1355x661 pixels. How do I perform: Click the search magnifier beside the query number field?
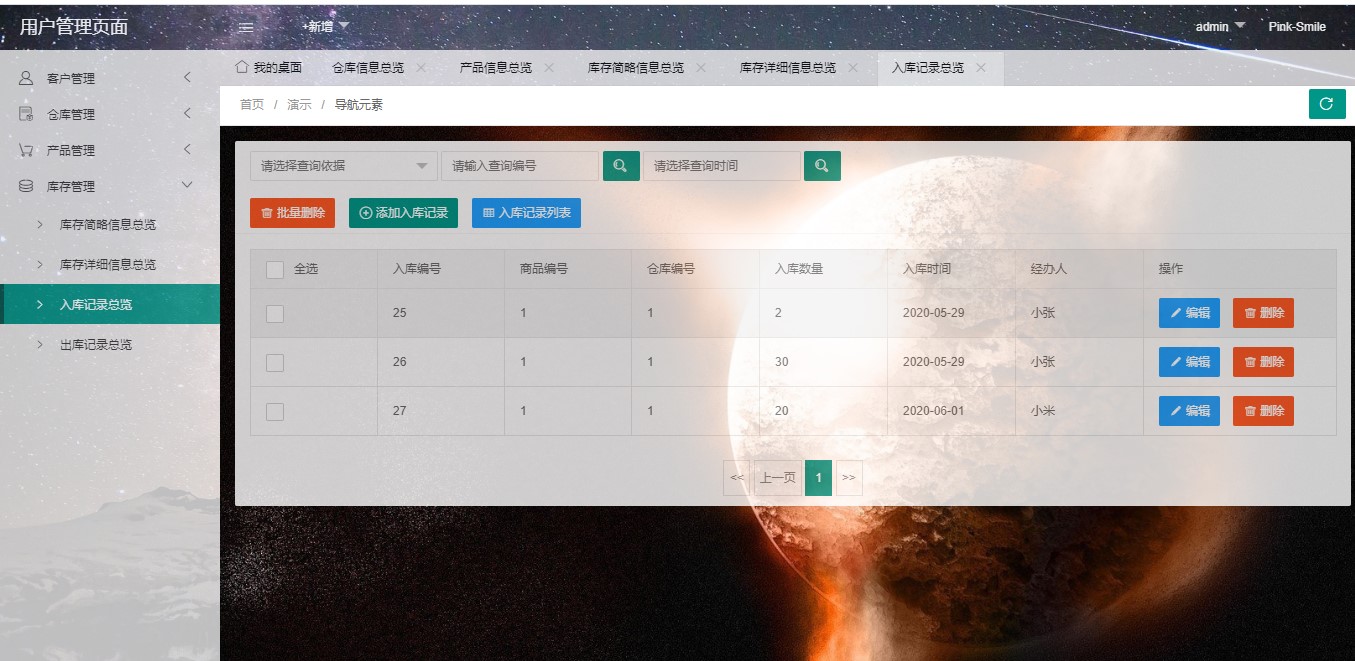[620, 165]
